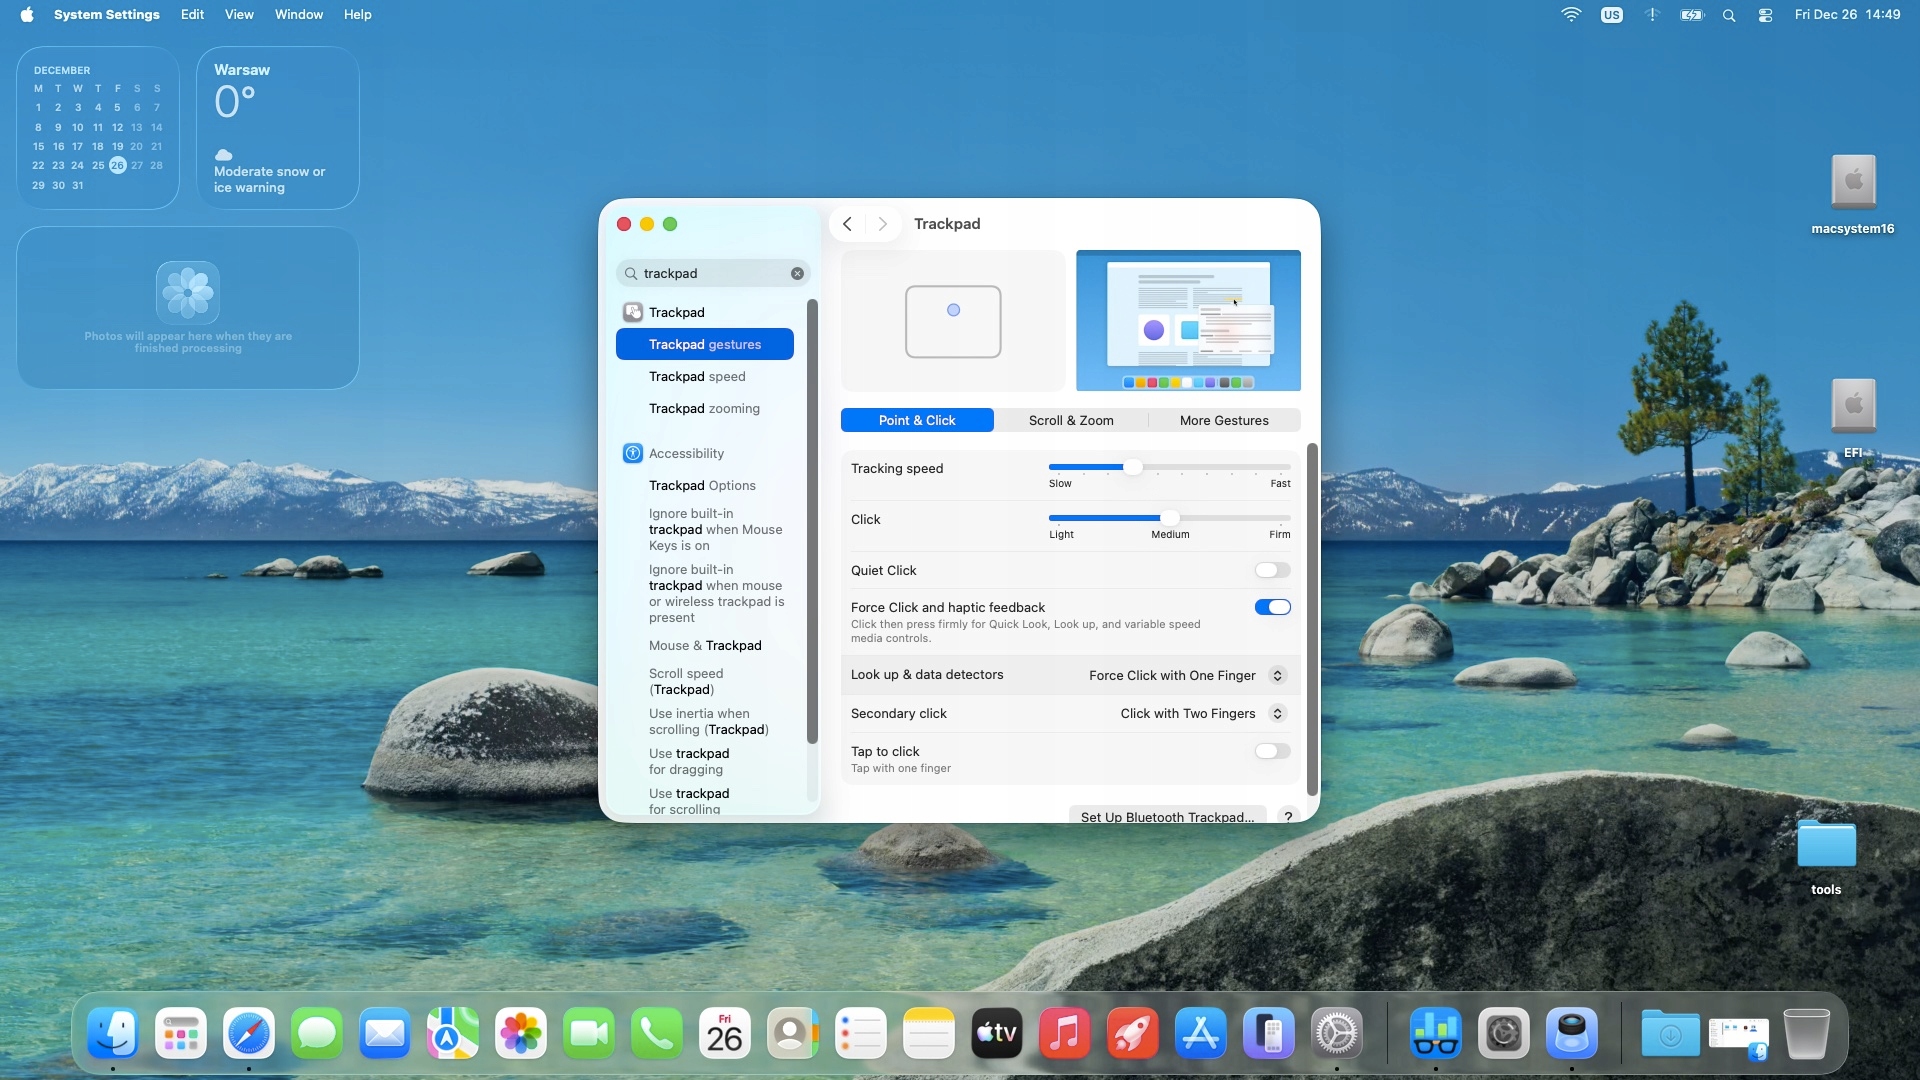Open the View menu in menu bar

click(x=239, y=15)
